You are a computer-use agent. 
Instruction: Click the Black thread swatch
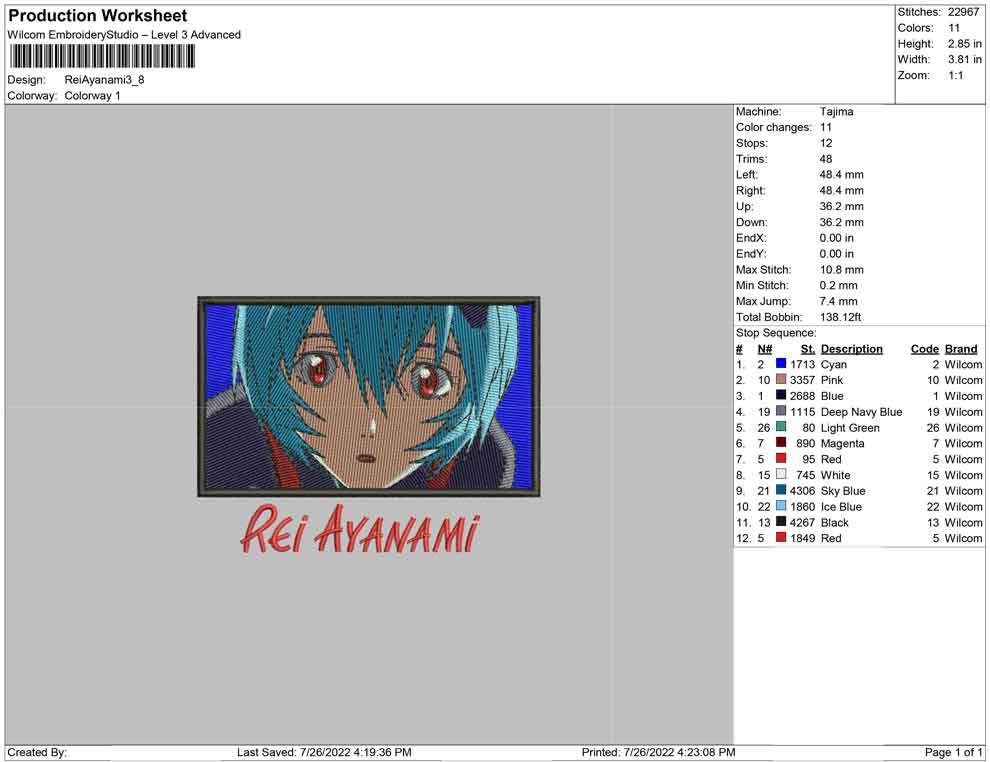pos(781,522)
